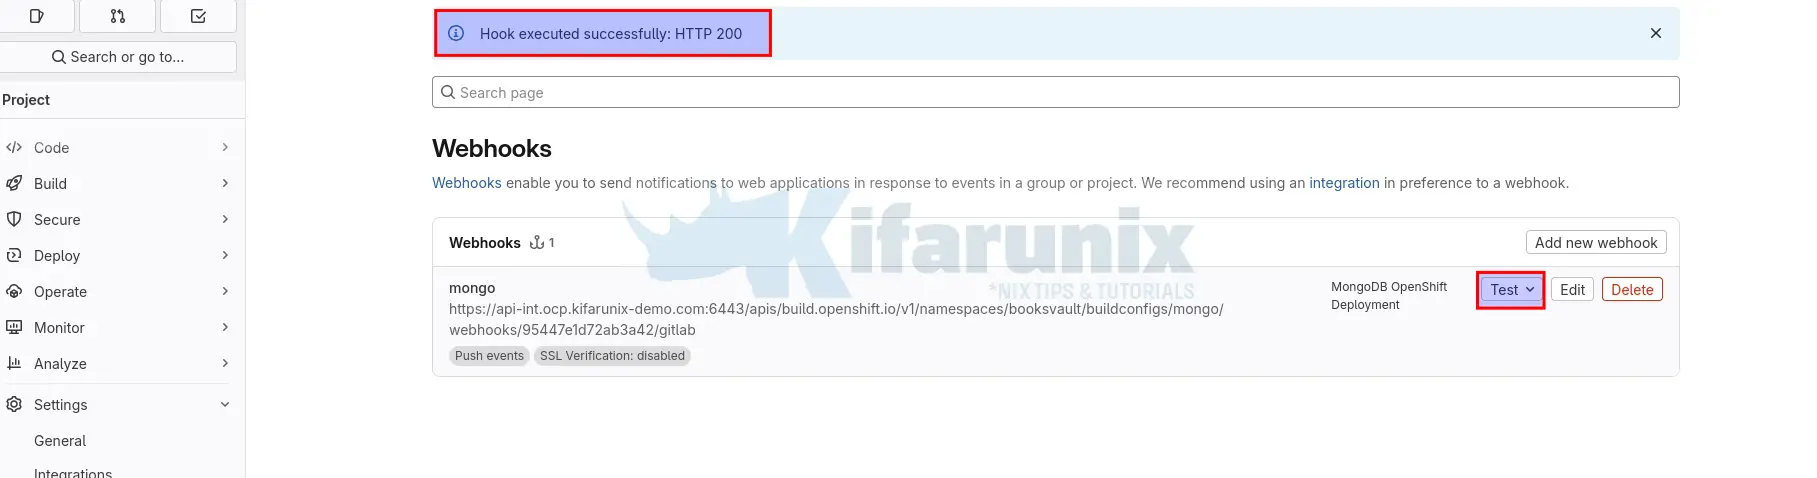Follow the integration link in description
This screenshot has height=478, width=1817.
[1344, 183]
